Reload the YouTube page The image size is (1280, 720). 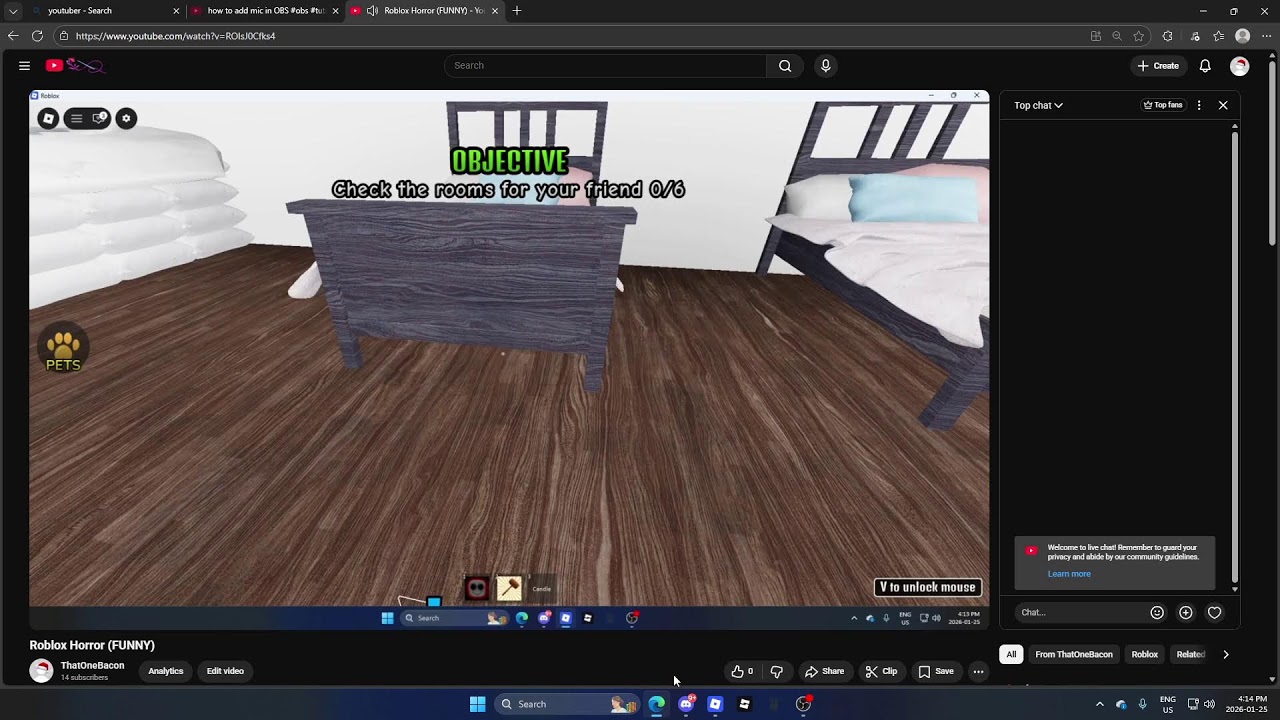click(37, 36)
